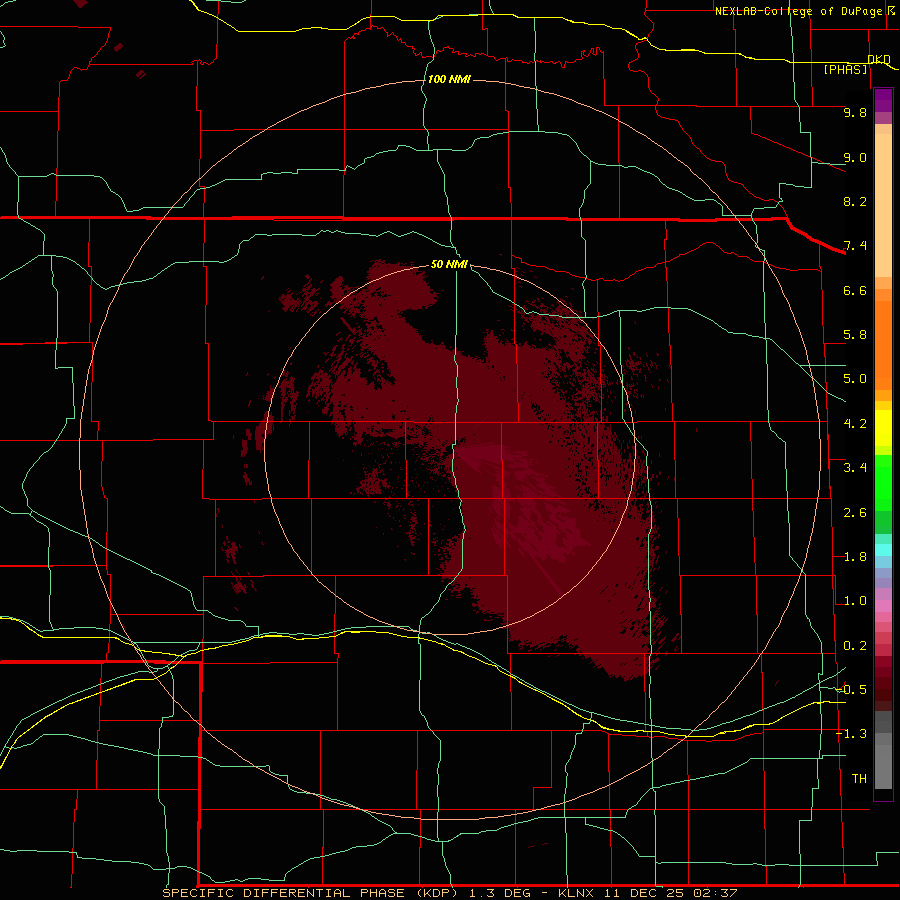Click the 3.4 scale value
The width and height of the screenshot is (900, 900).
[x=855, y=468]
